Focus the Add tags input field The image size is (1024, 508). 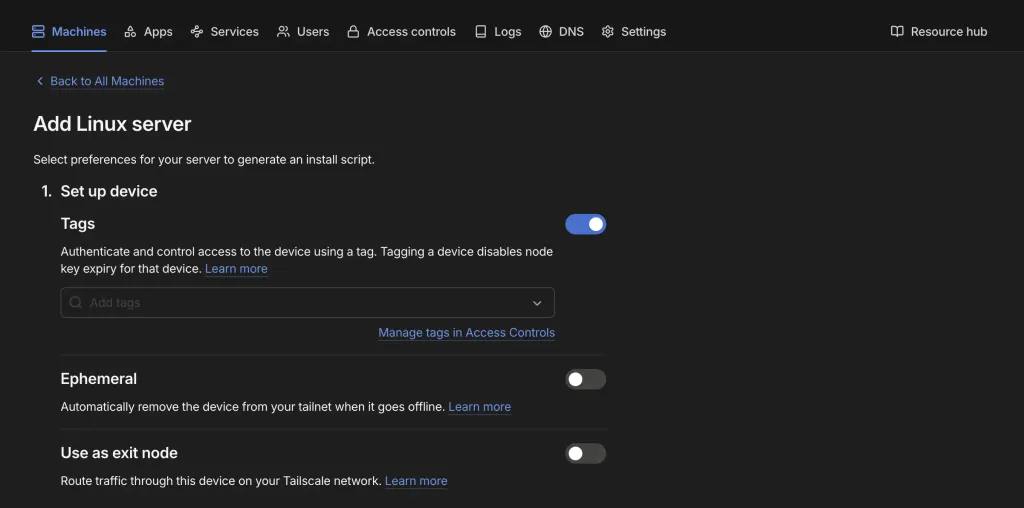tap(308, 302)
